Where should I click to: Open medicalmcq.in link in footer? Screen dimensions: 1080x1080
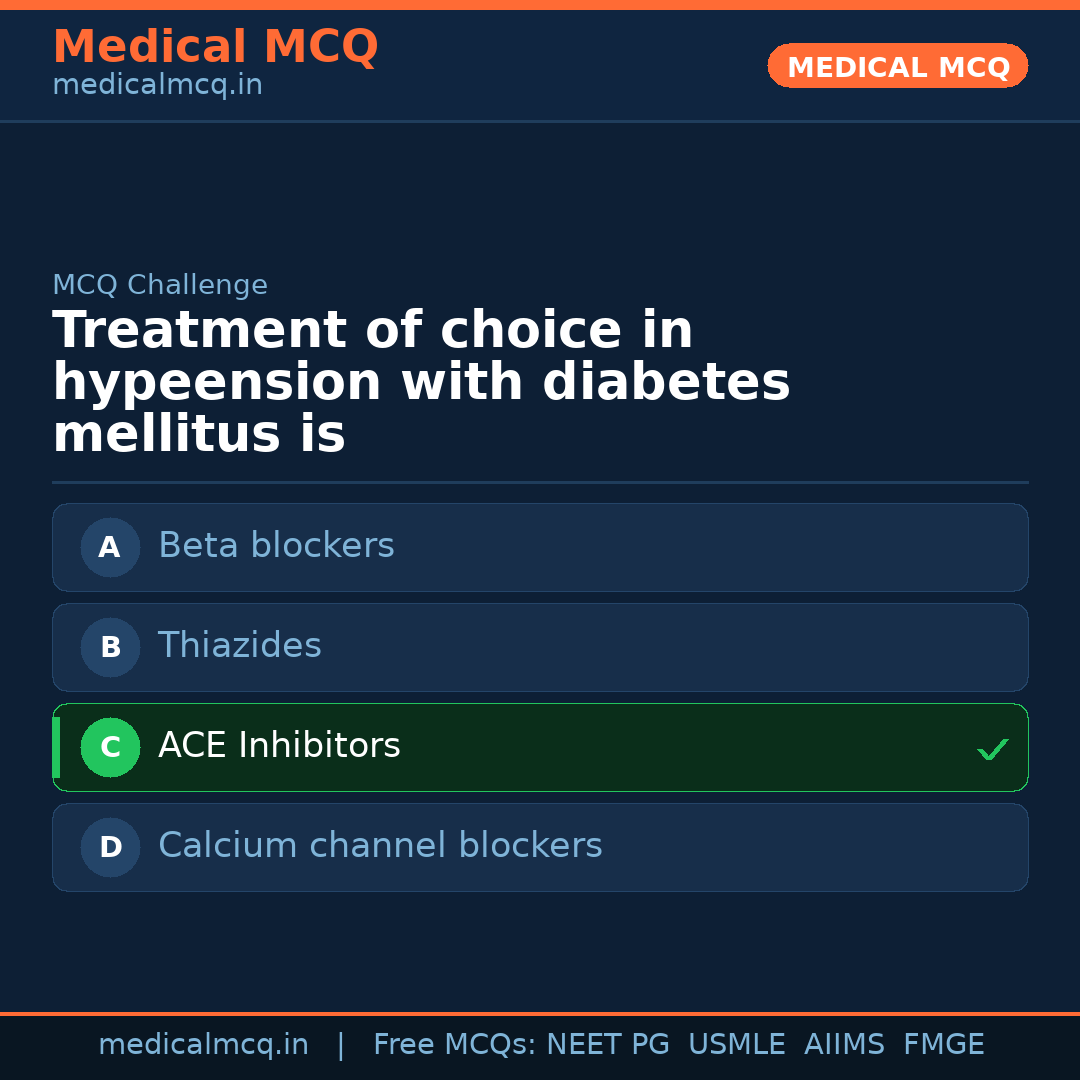coord(203,1045)
